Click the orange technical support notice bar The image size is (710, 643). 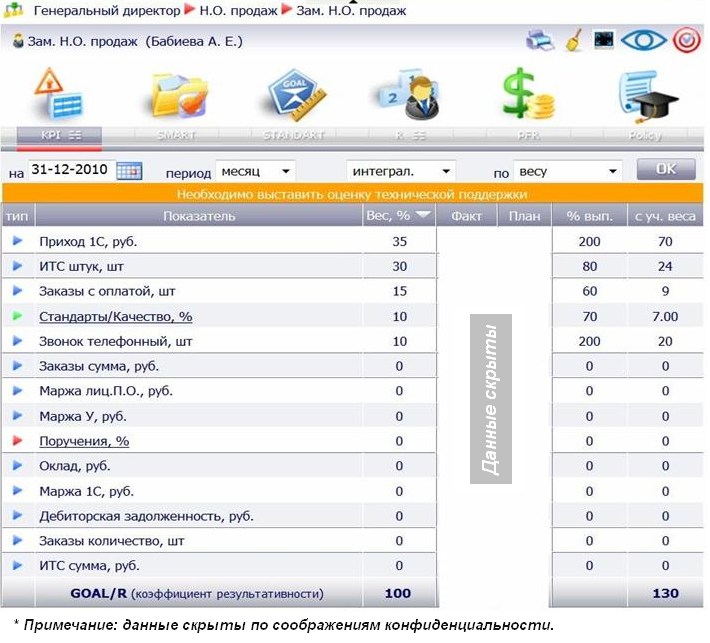click(x=352, y=194)
